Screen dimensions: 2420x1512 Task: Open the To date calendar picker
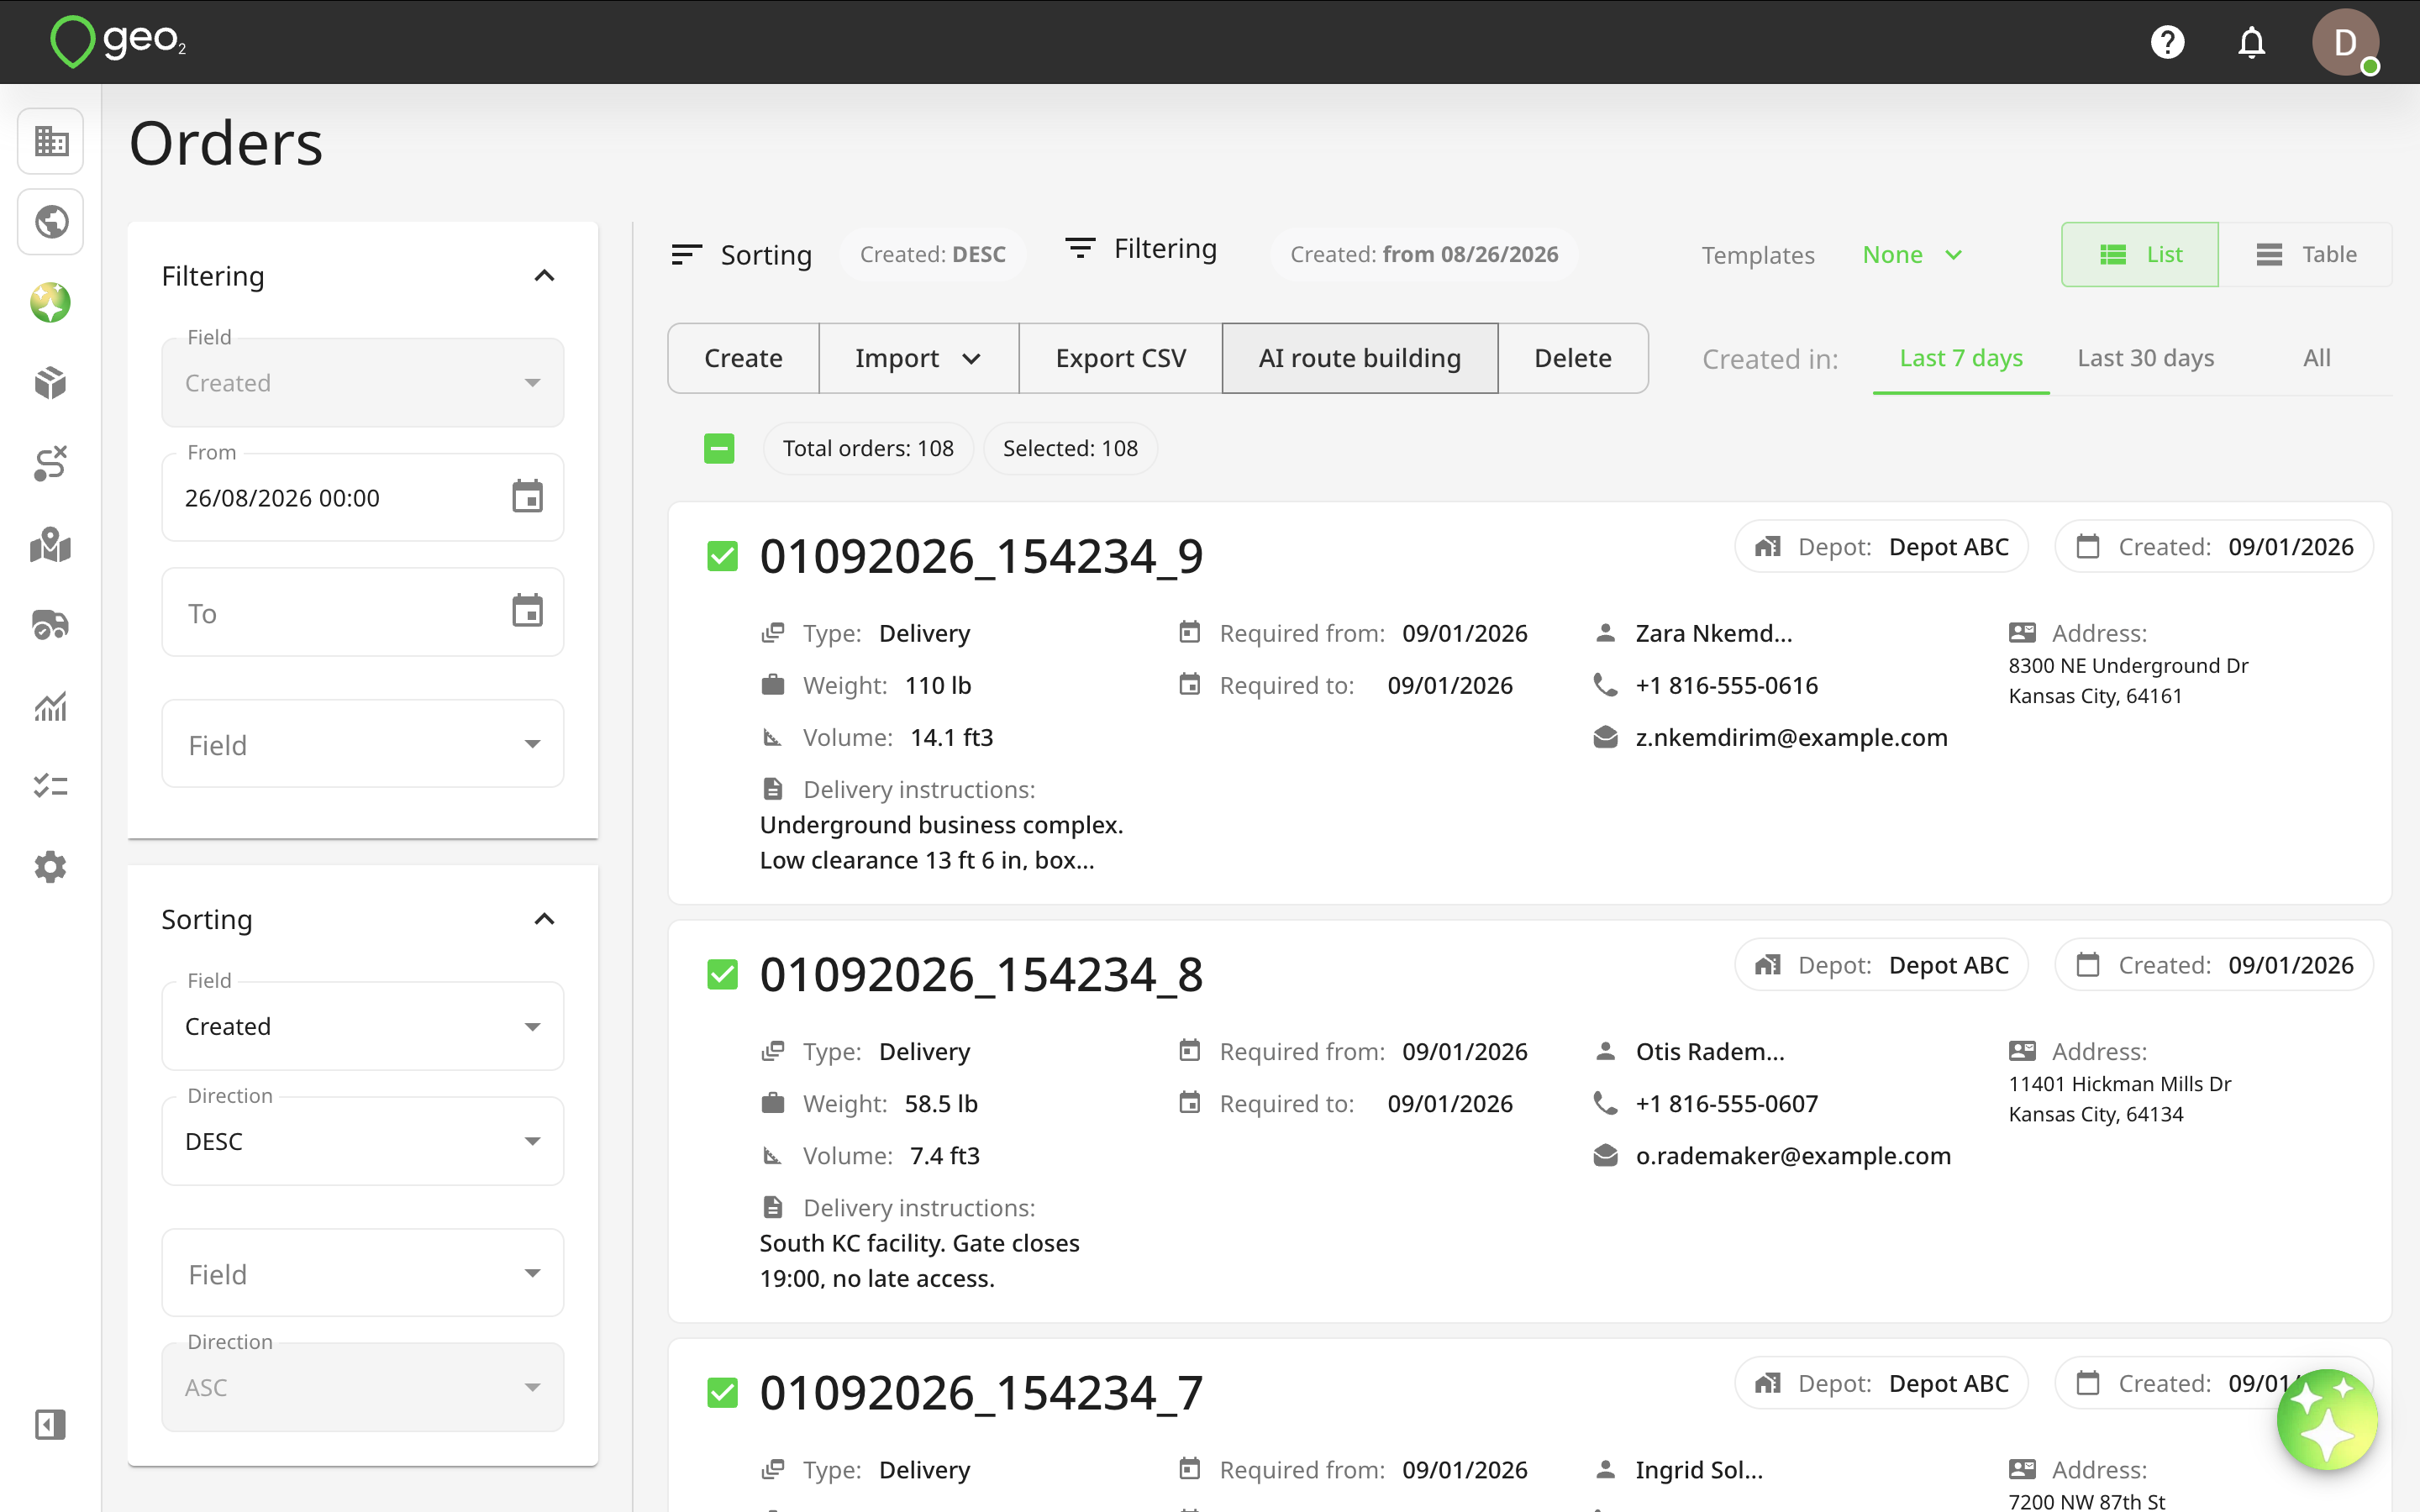pyautogui.click(x=527, y=611)
